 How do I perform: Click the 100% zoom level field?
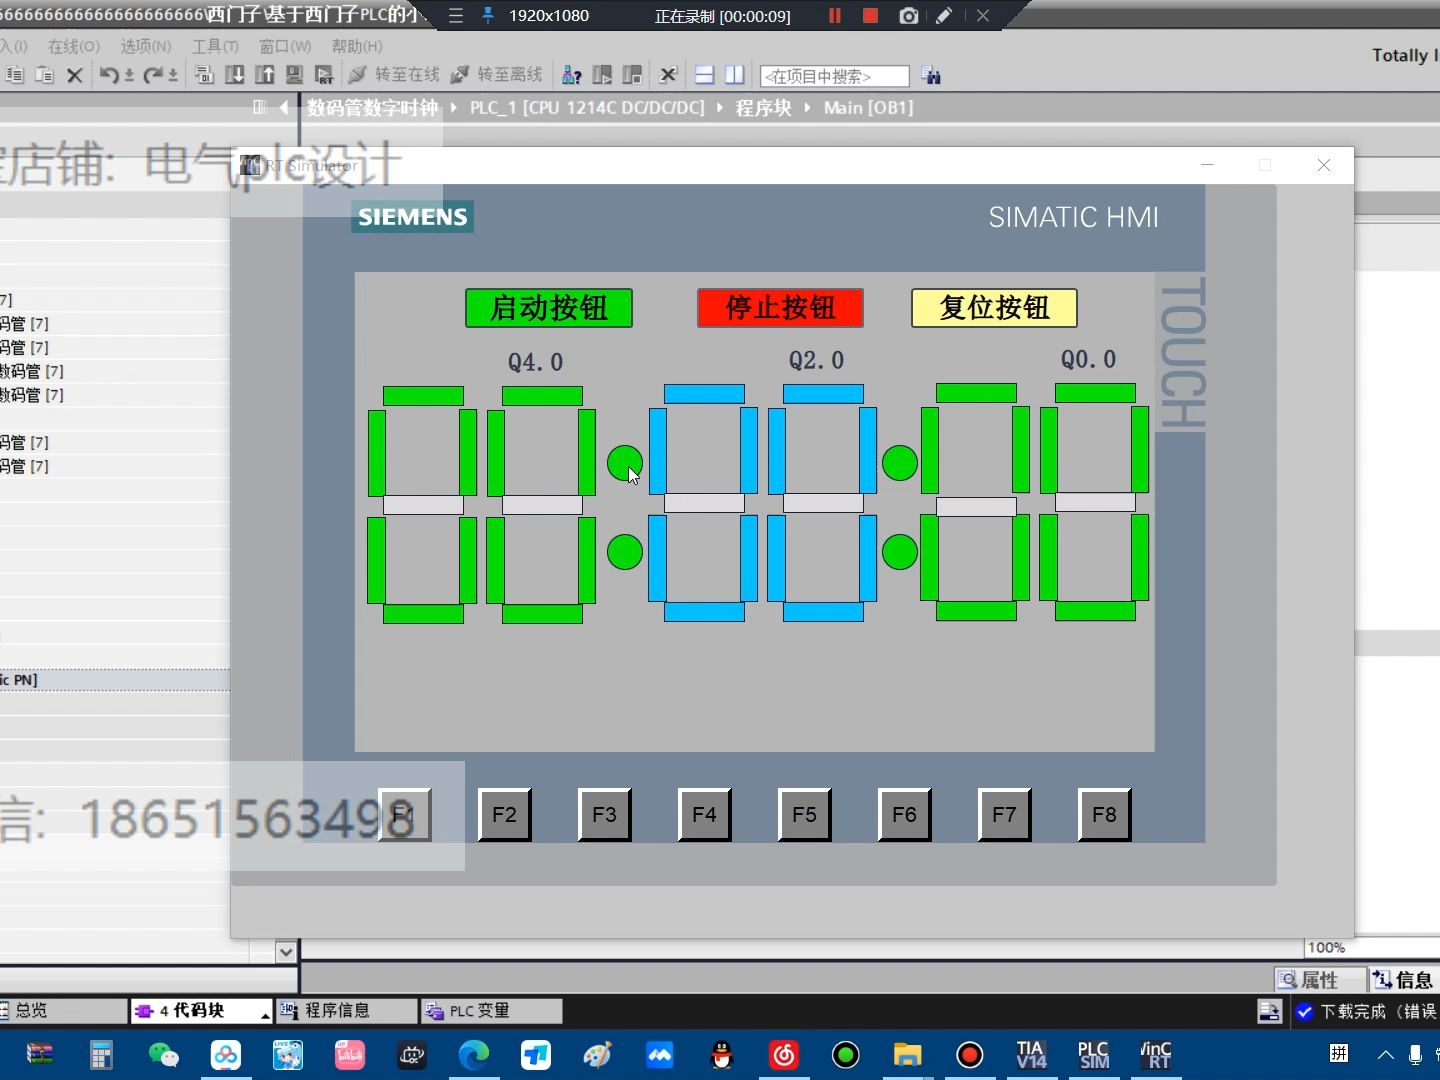pos(1370,947)
